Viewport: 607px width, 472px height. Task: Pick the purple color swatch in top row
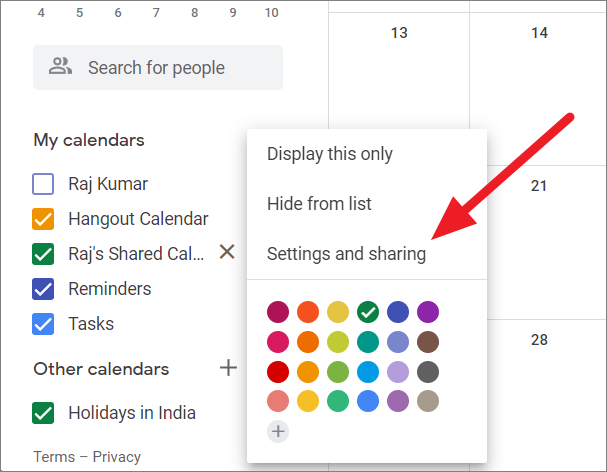click(428, 312)
